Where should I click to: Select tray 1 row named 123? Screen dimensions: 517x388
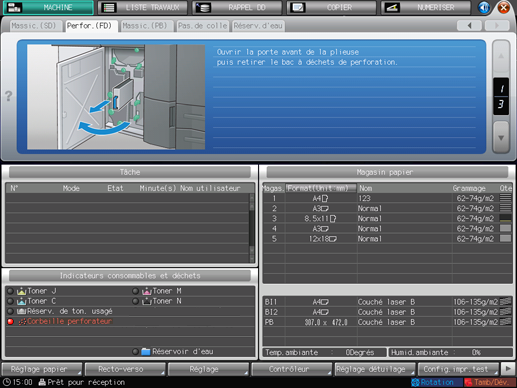tap(387, 198)
